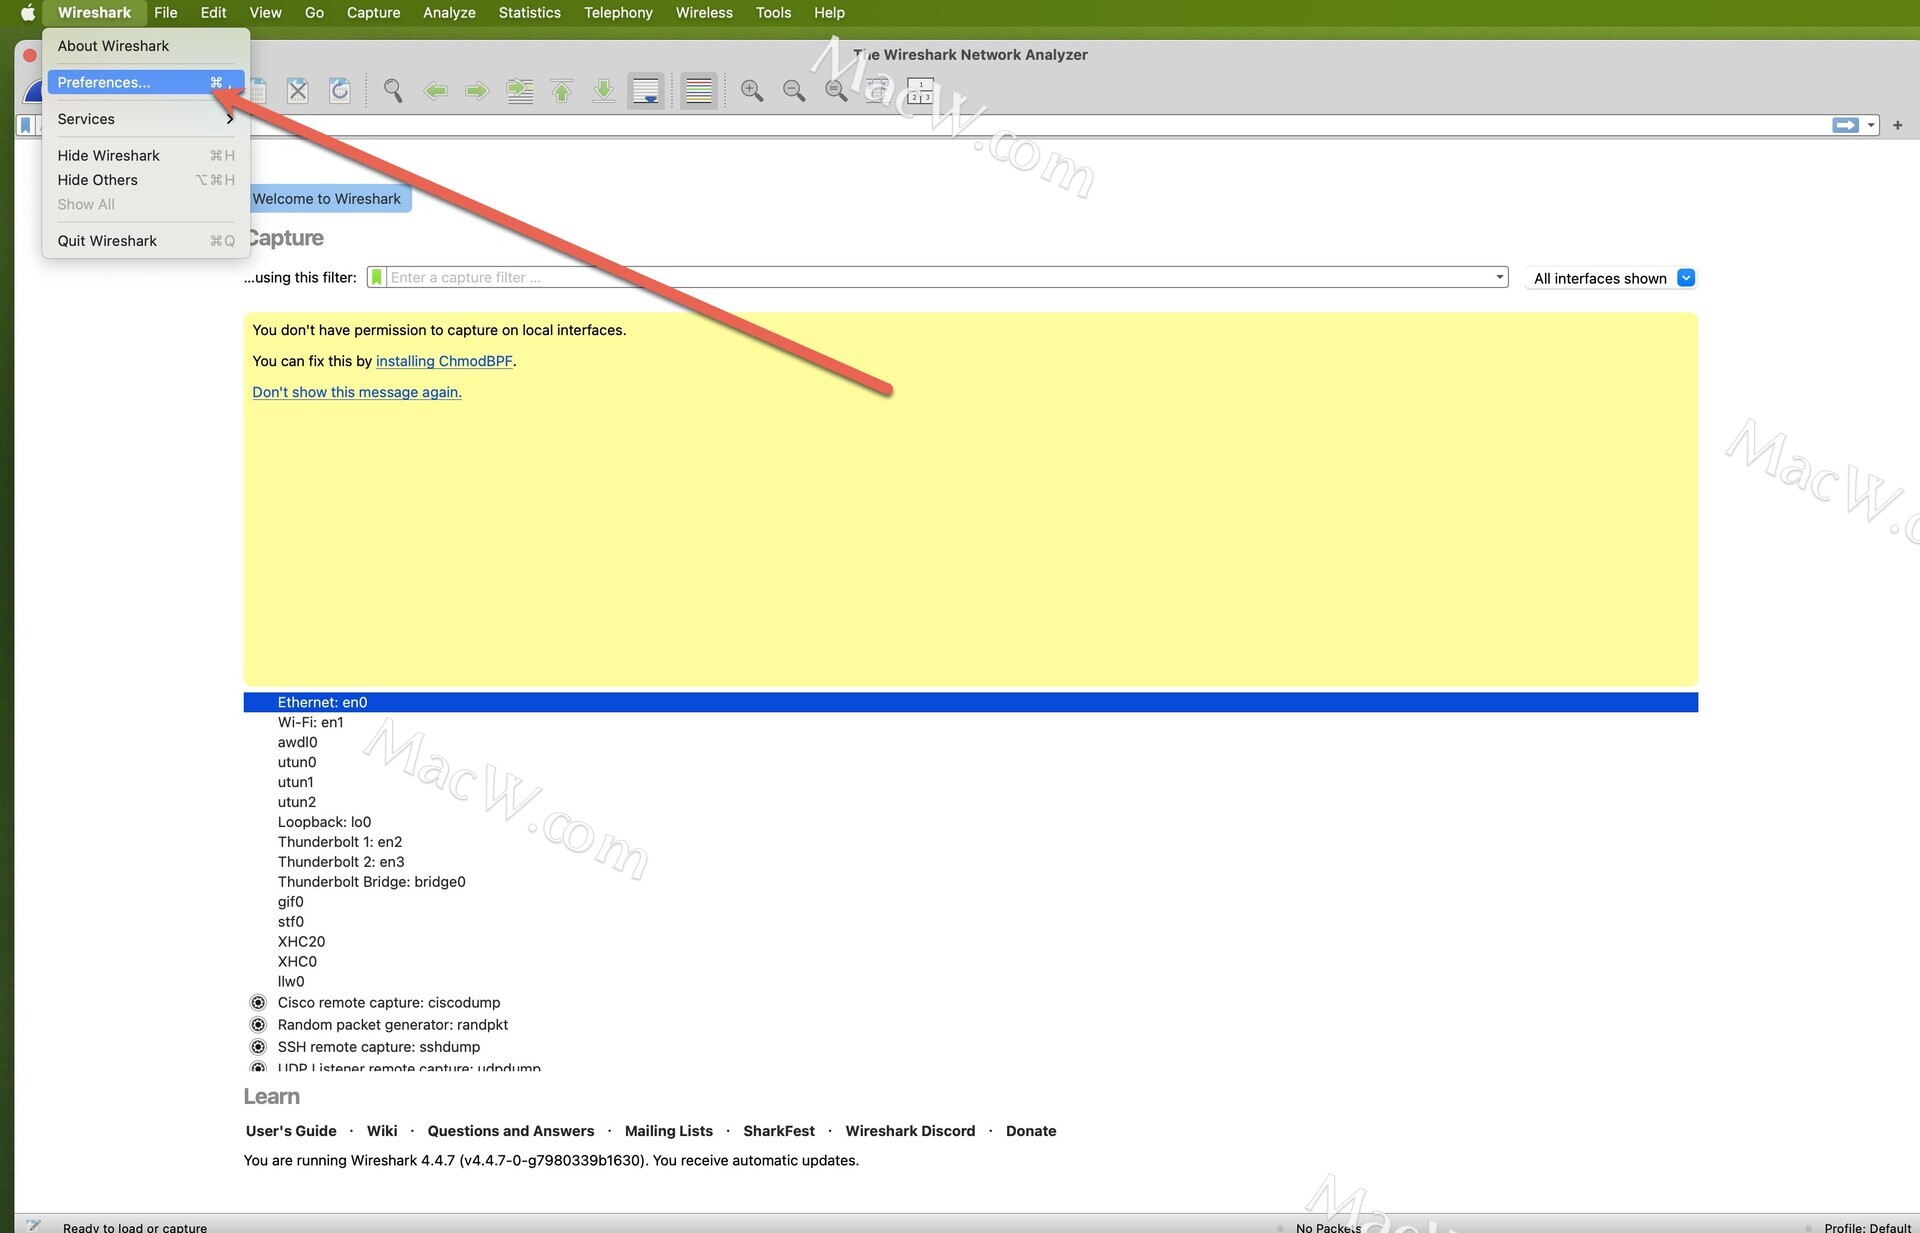Open the find packet magnifier tool

pyautogui.click(x=393, y=91)
